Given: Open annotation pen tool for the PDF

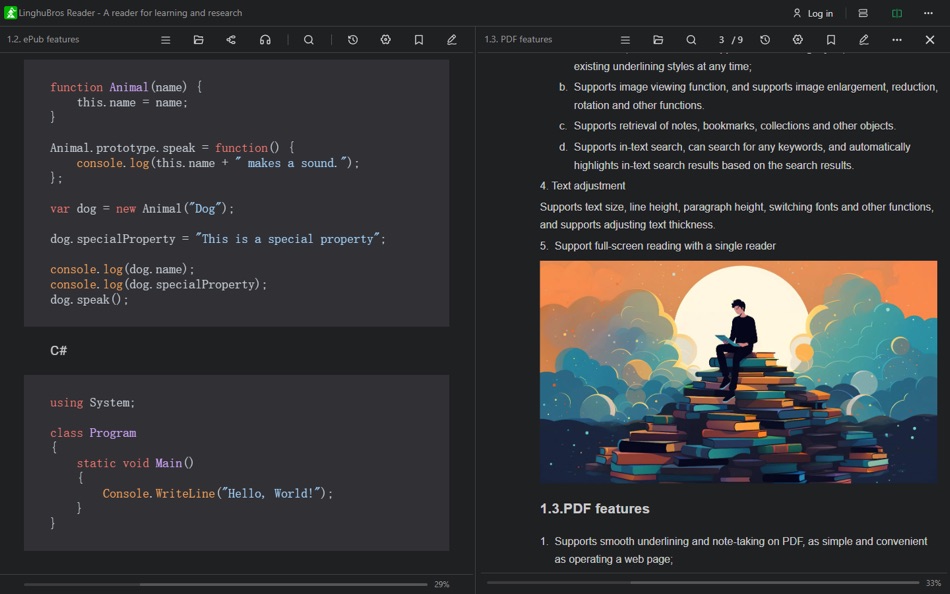Looking at the screenshot, I should tap(863, 39).
